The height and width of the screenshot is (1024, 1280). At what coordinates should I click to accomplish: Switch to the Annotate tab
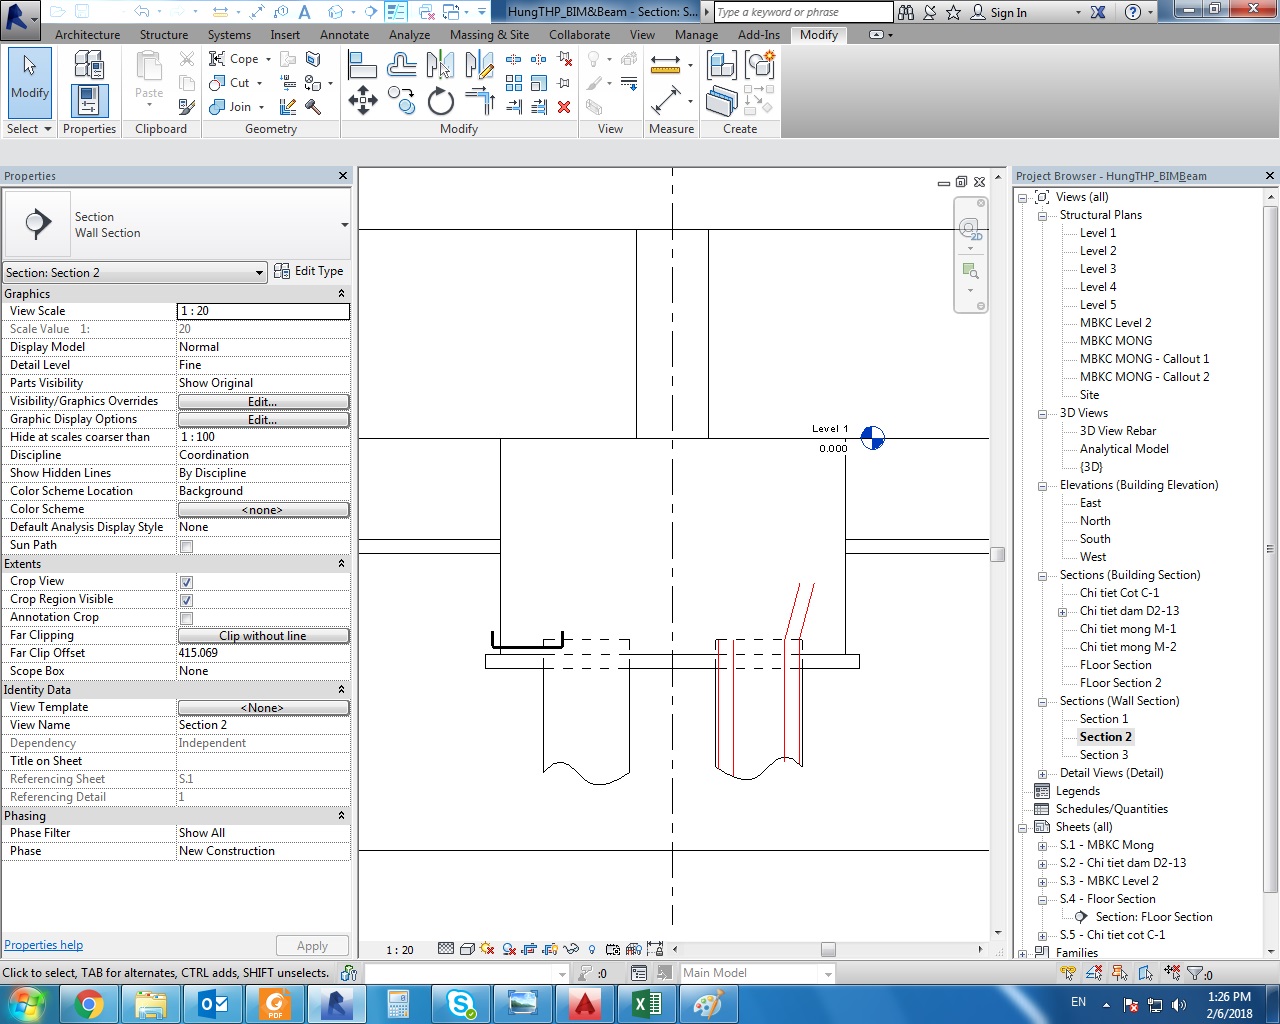point(344,34)
